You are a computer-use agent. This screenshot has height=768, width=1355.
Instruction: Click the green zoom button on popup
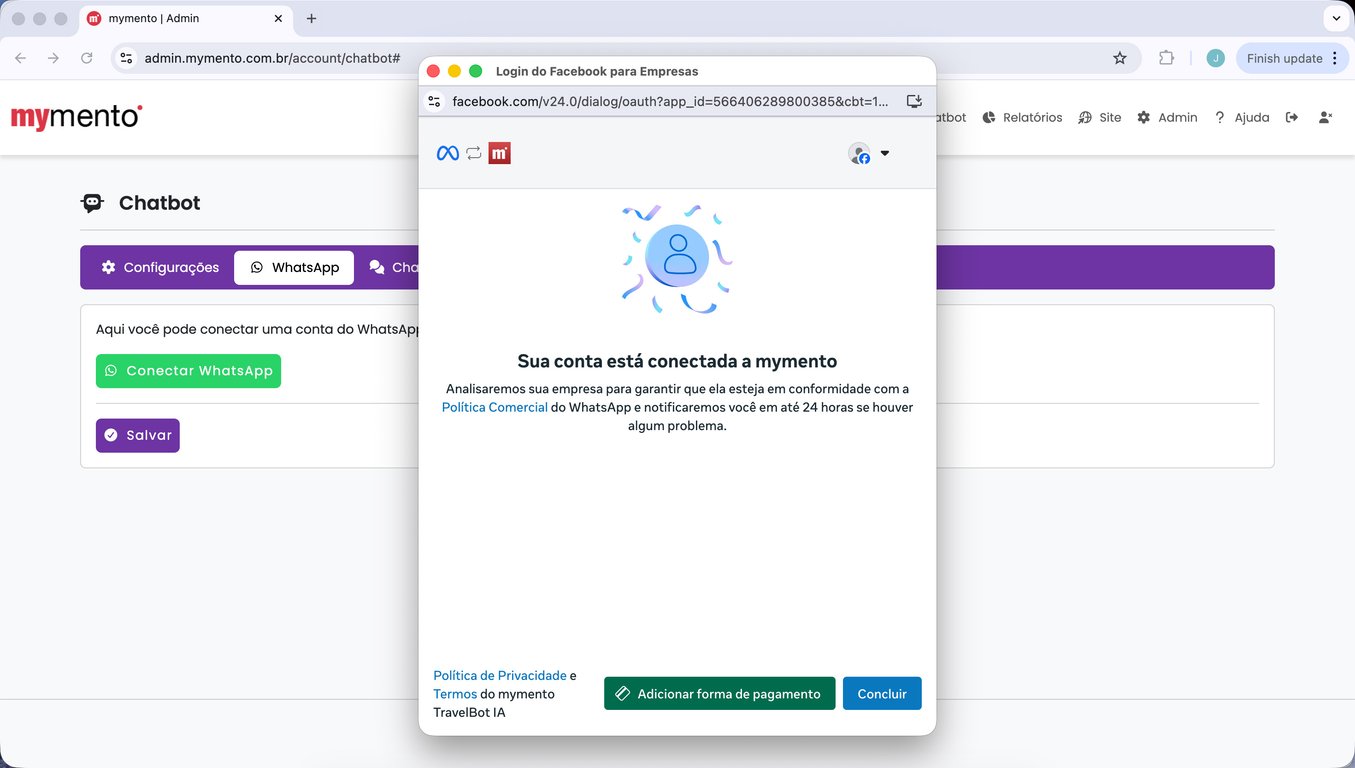click(476, 71)
